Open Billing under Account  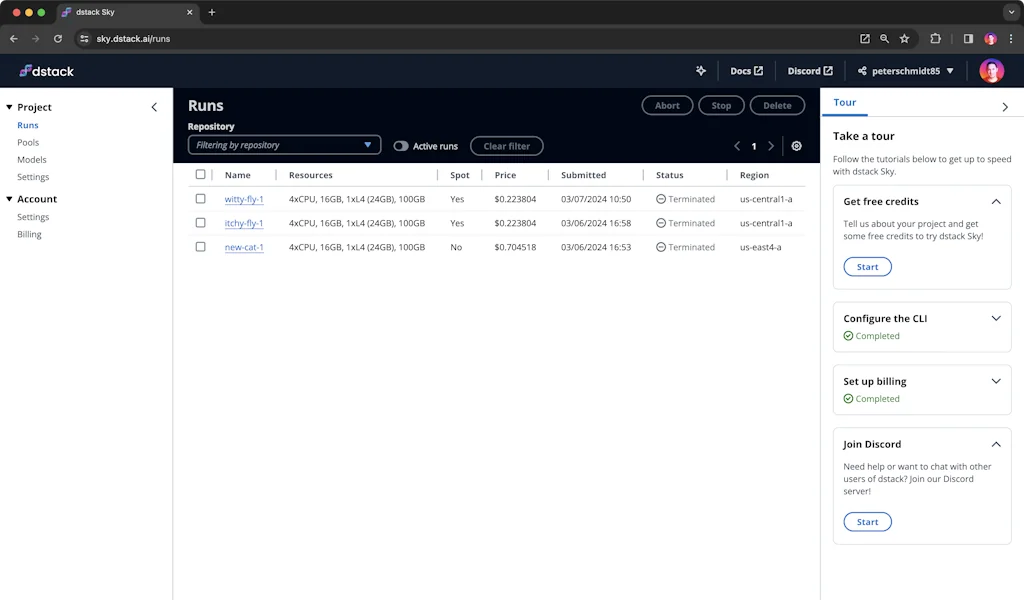29,234
